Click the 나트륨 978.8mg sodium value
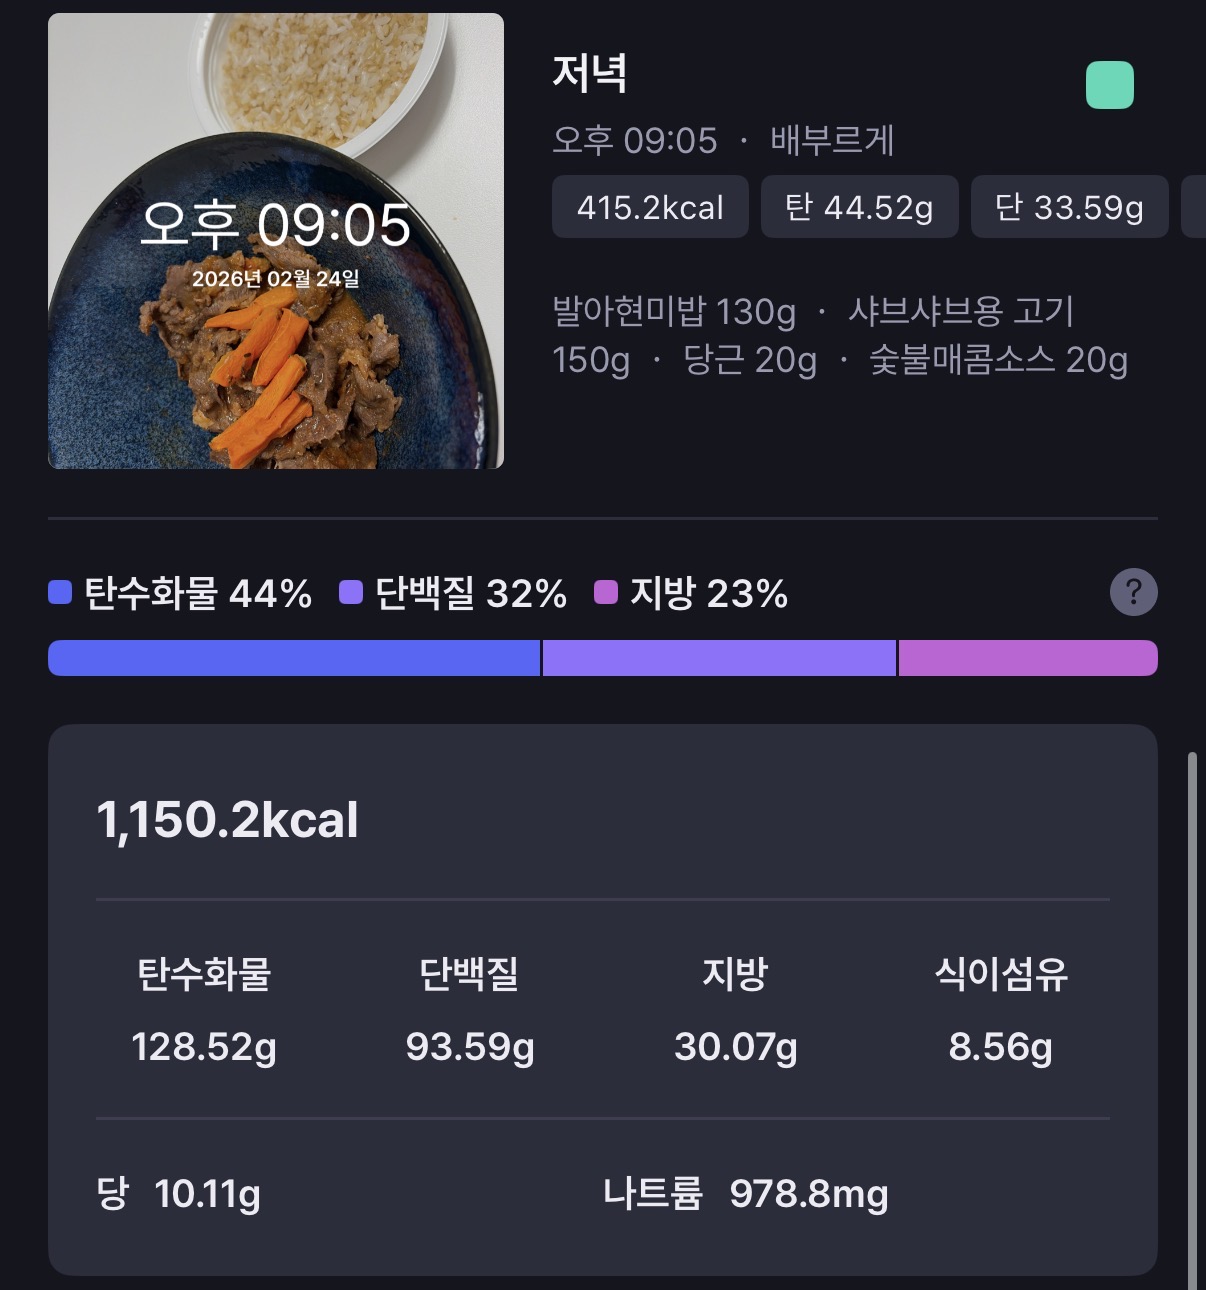1206x1290 pixels. tap(808, 1193)
